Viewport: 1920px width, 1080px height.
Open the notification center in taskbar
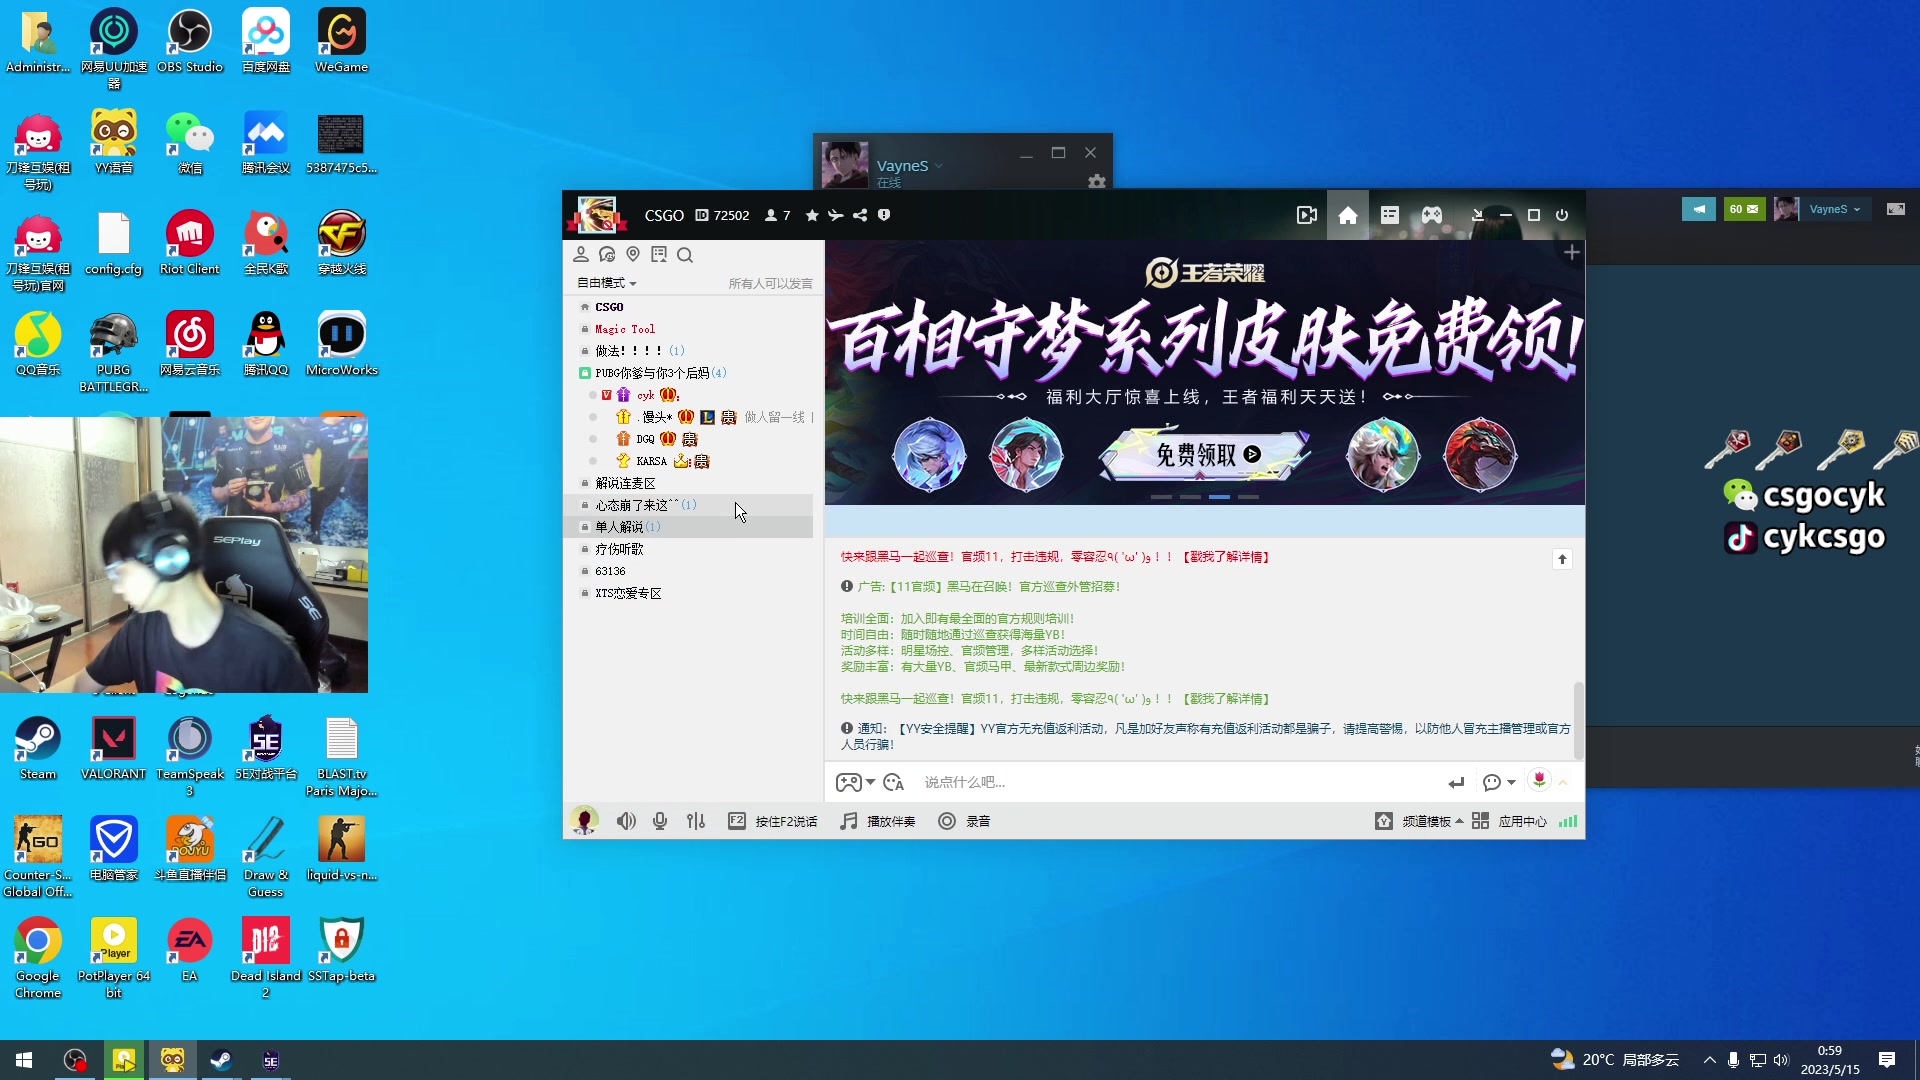[x=1886, y=1060]
